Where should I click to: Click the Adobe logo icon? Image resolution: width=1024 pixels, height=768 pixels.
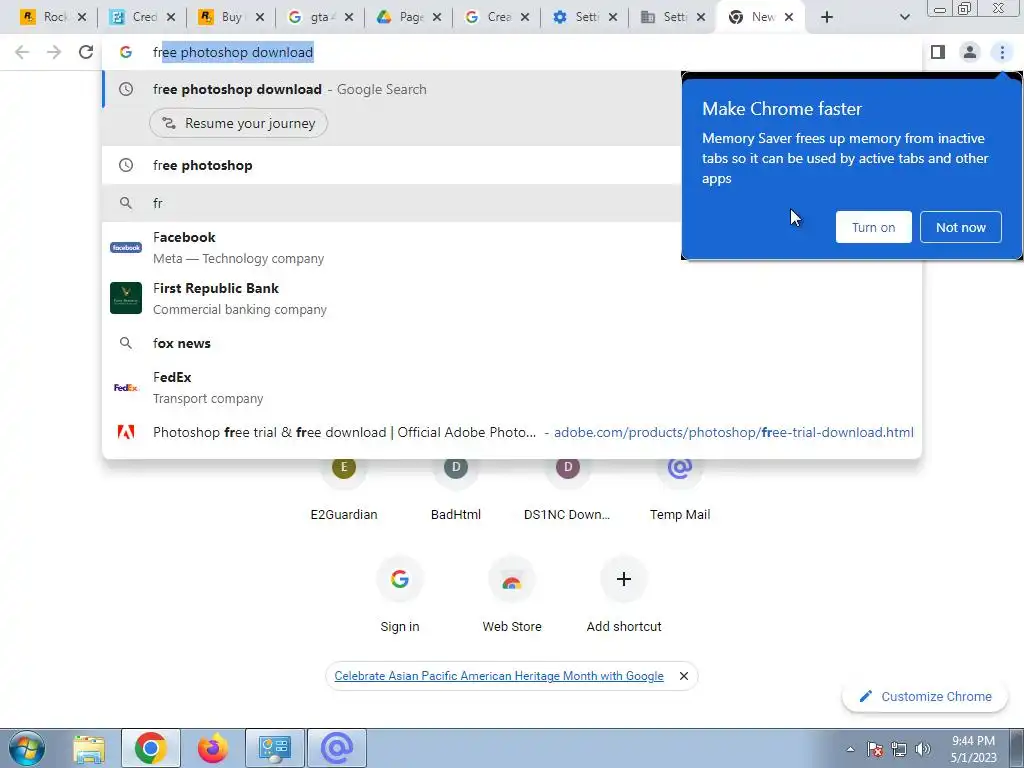pos(126,432)
